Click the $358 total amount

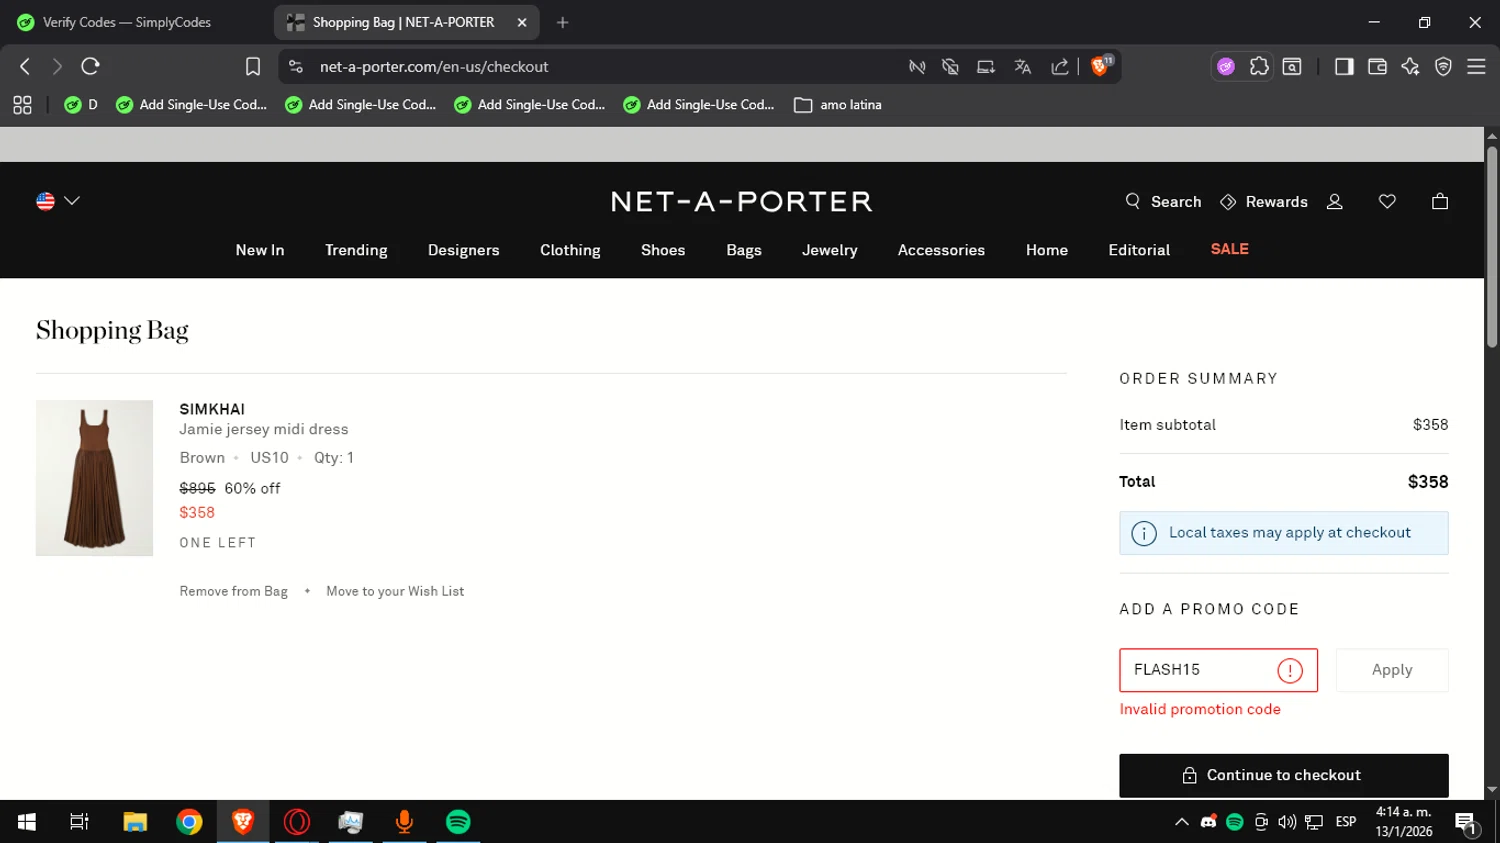pyautogui.click(x=1428, y=482)
